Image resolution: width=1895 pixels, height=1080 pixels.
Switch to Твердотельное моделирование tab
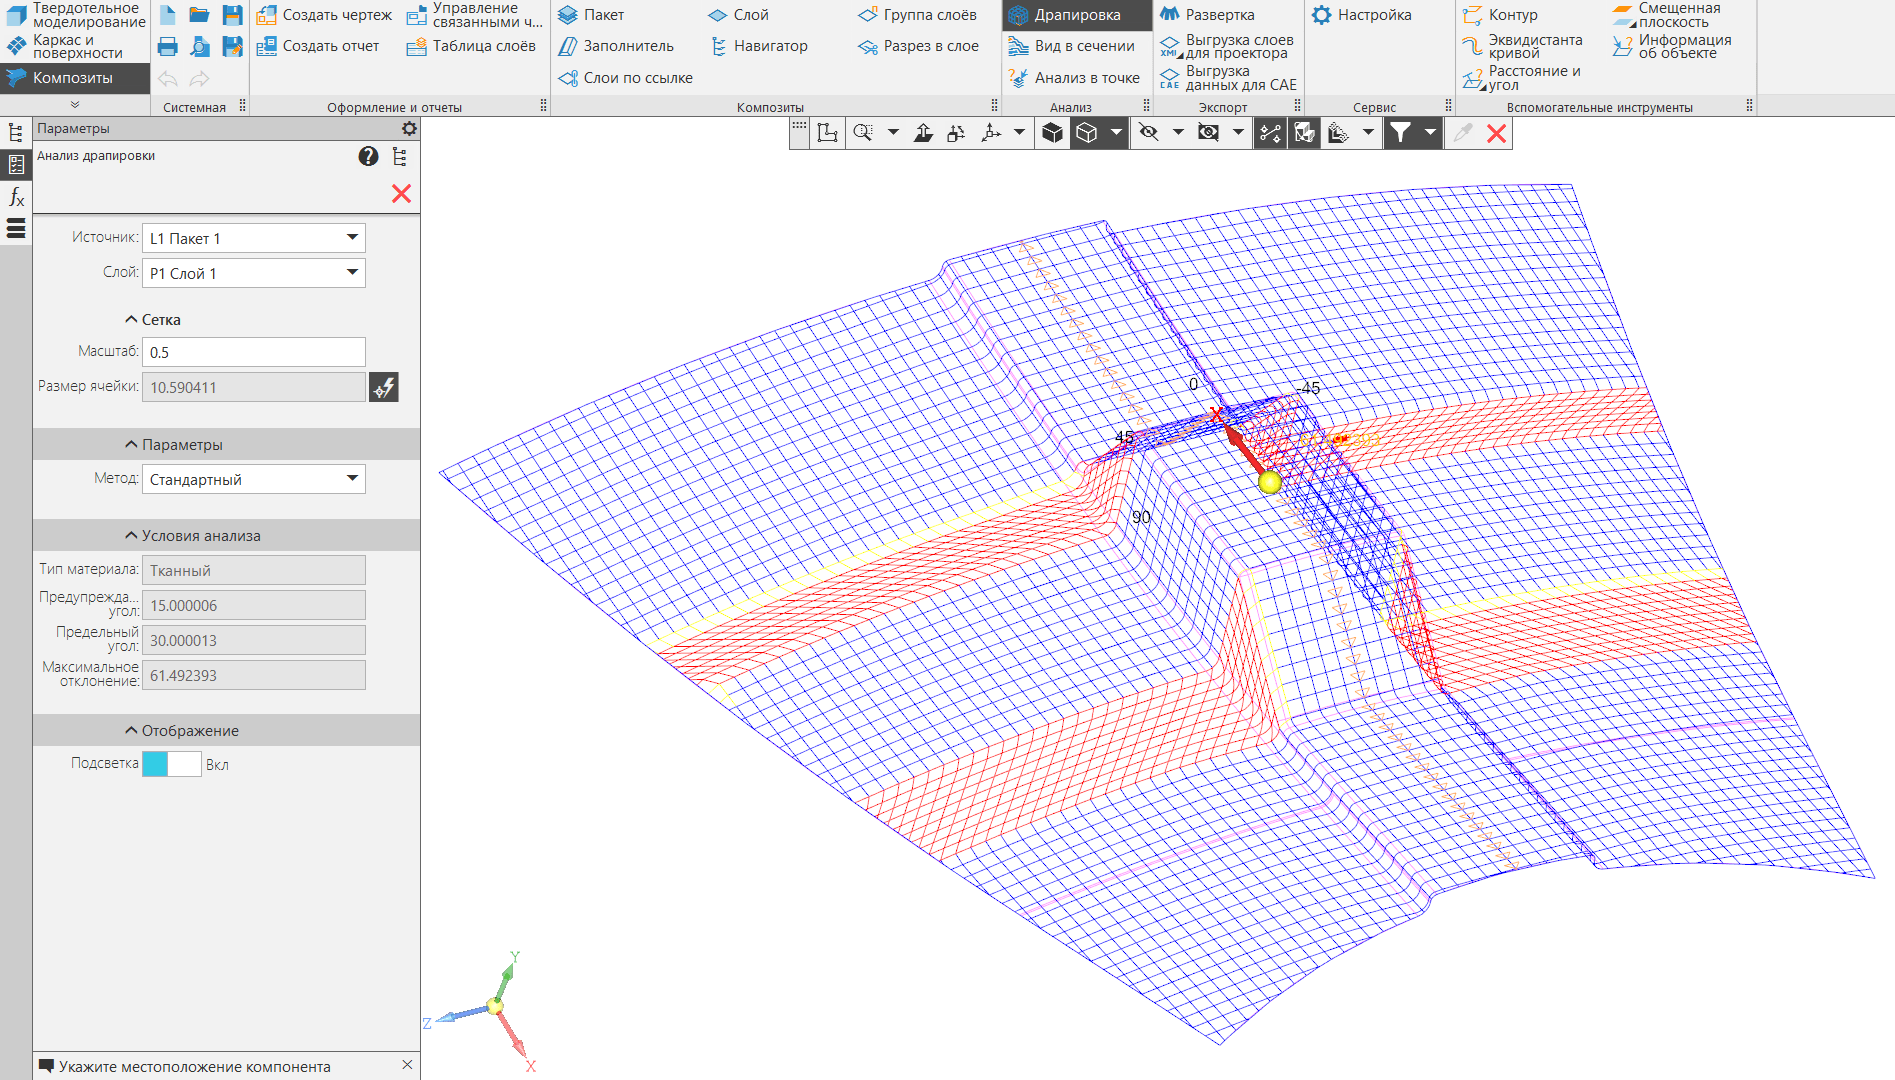[x=75, y=15]
